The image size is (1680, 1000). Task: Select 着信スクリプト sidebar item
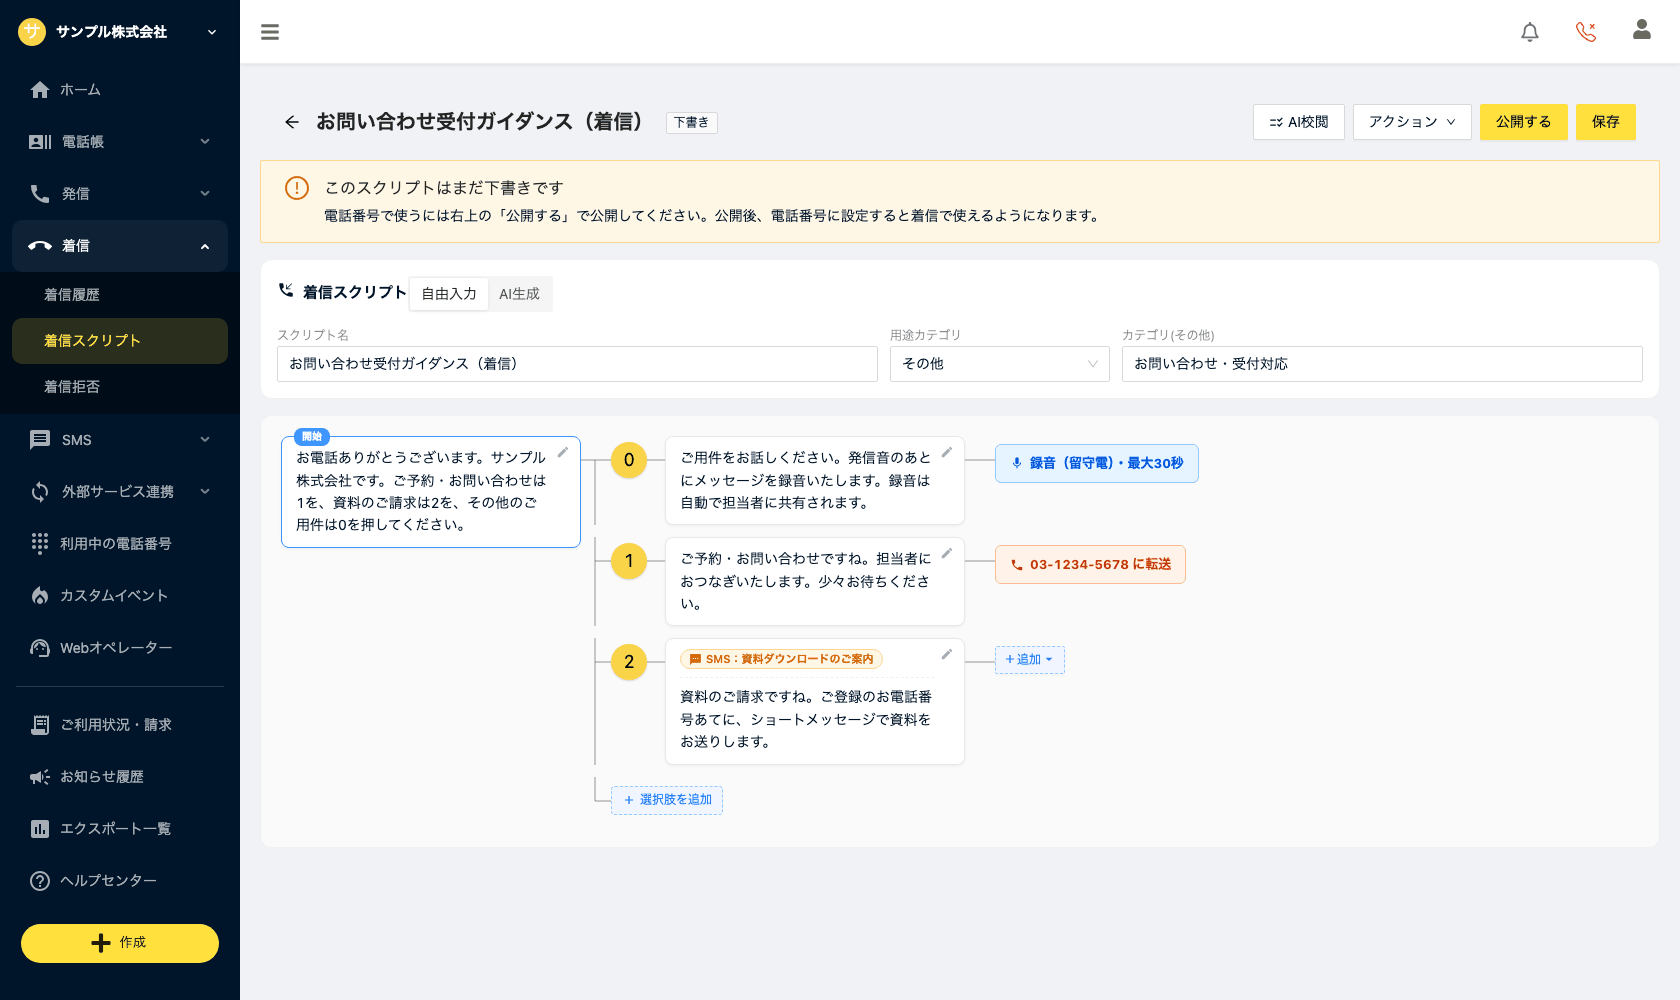pos(120,341)
